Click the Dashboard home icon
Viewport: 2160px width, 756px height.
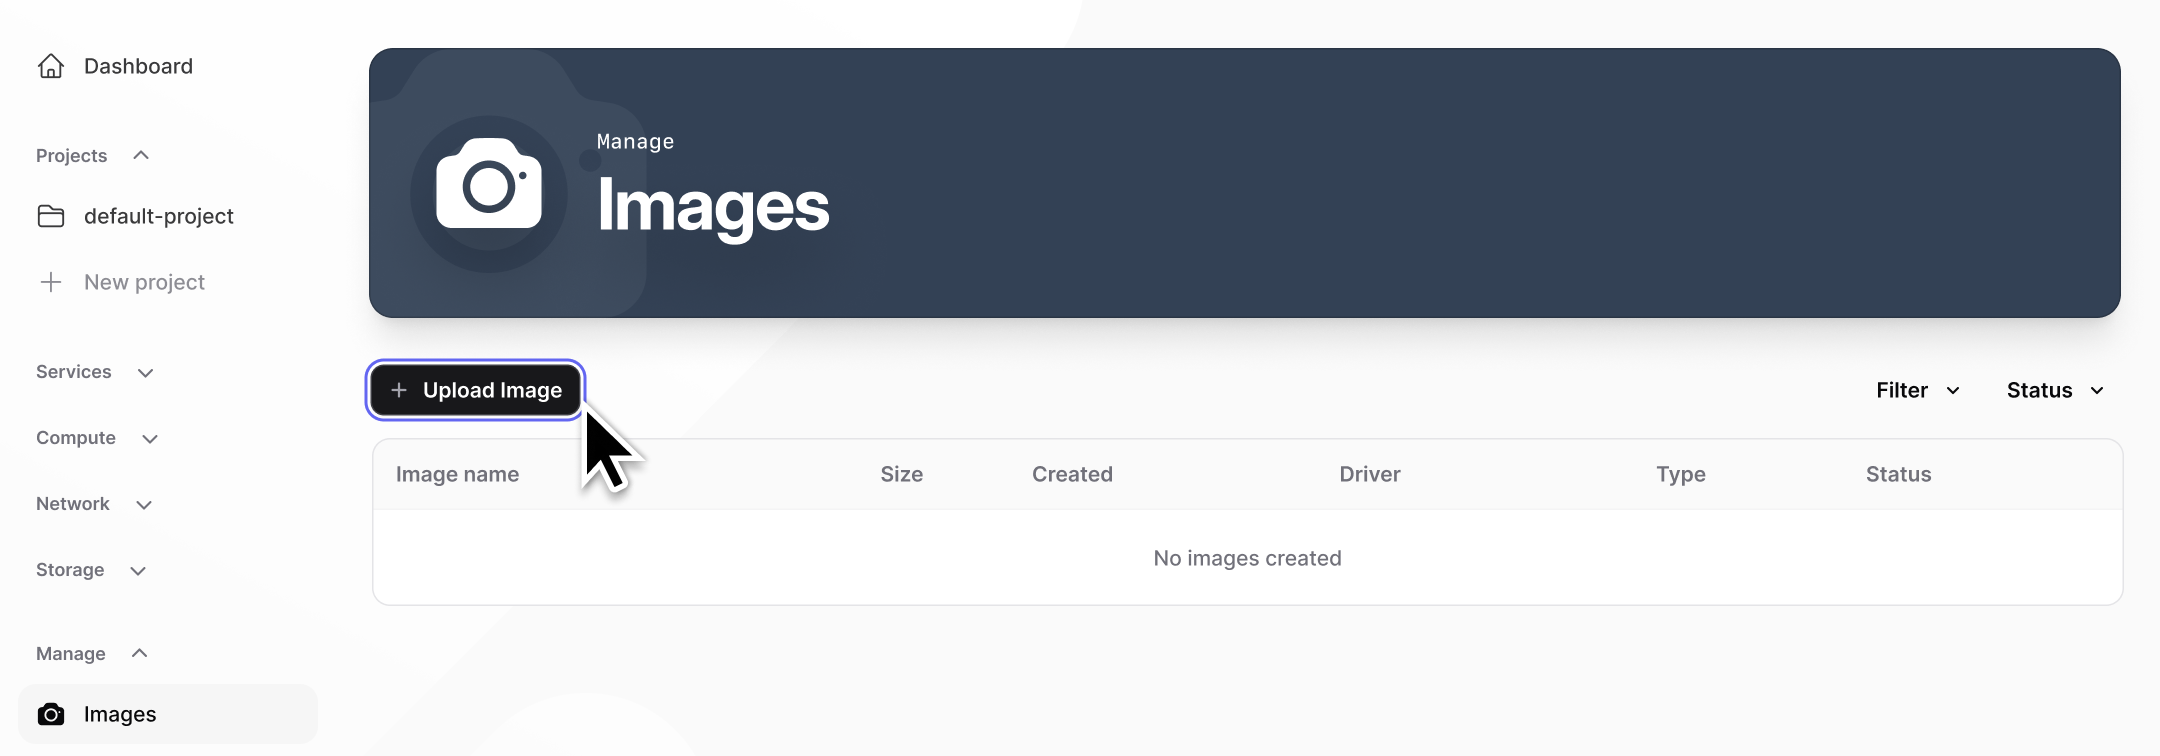pyautogui.click(x=51, y=66)
